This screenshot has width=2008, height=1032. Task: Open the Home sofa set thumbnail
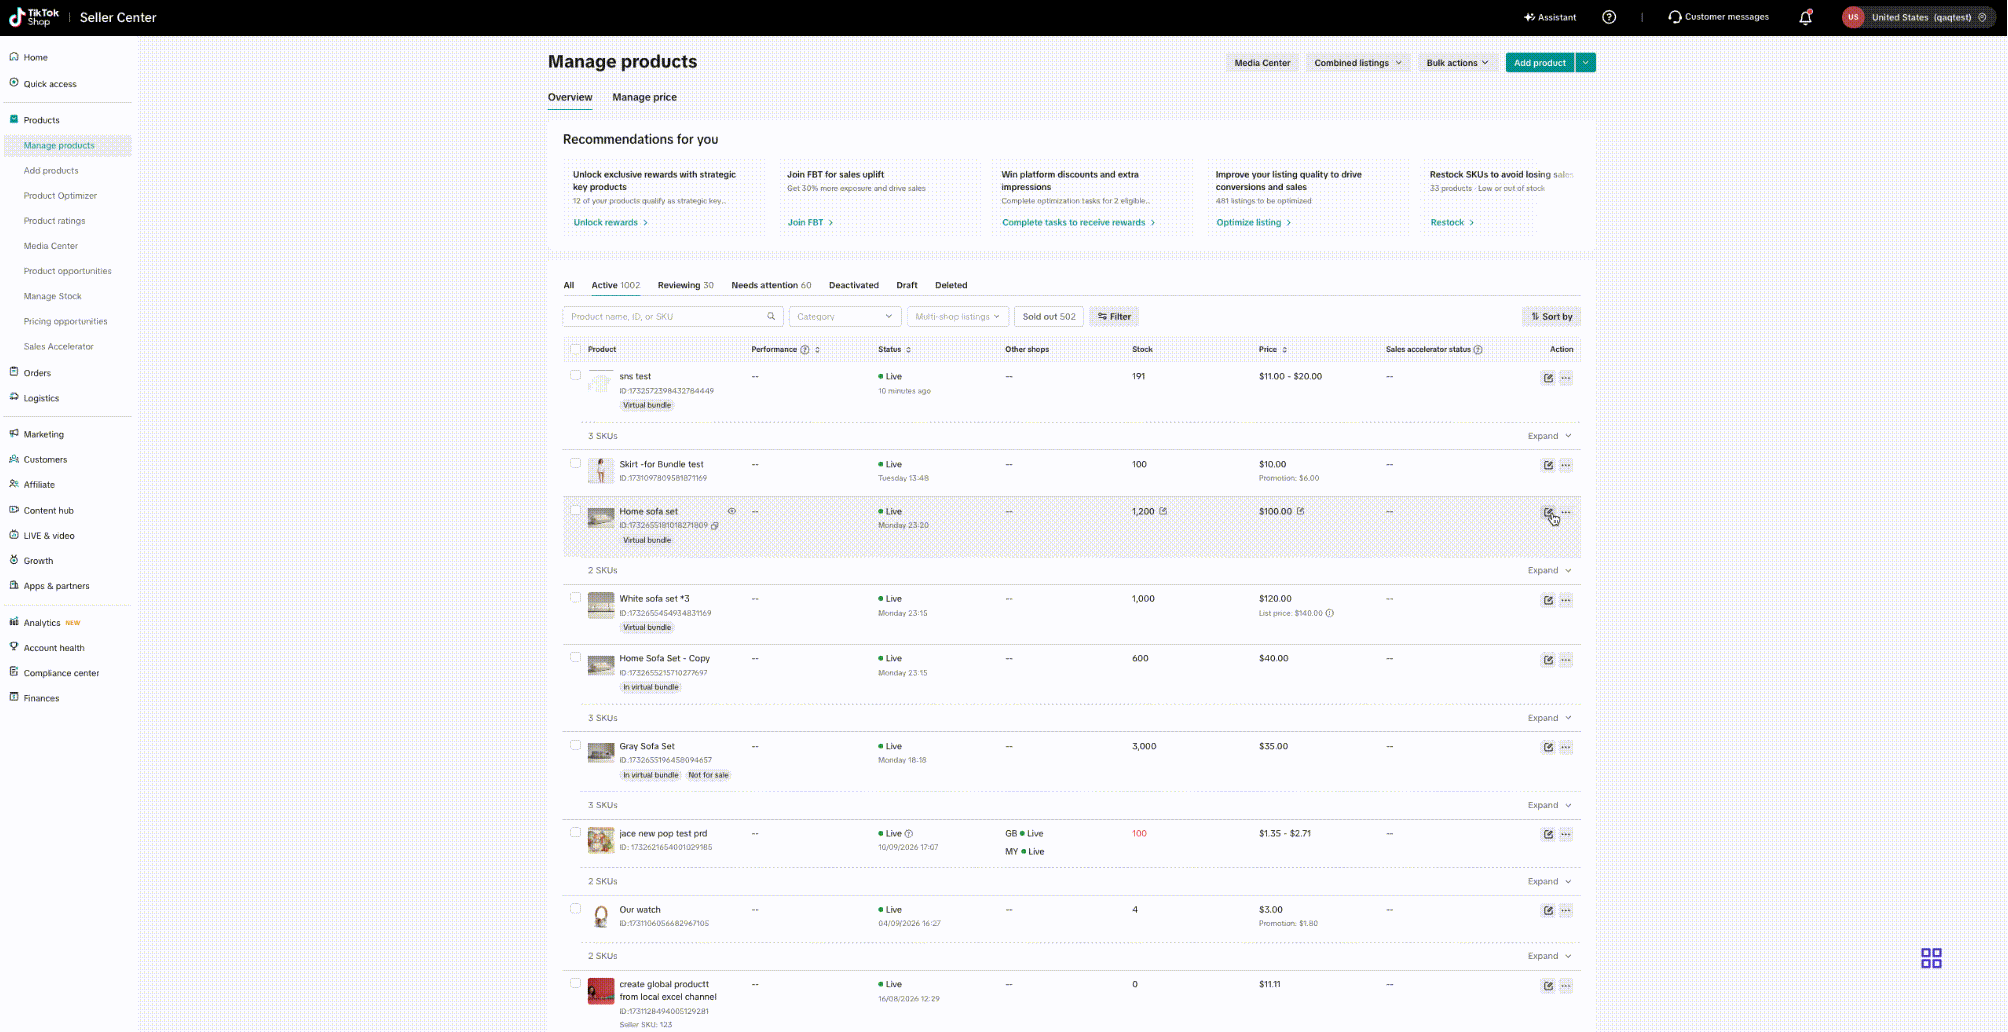tap(601, 517)
